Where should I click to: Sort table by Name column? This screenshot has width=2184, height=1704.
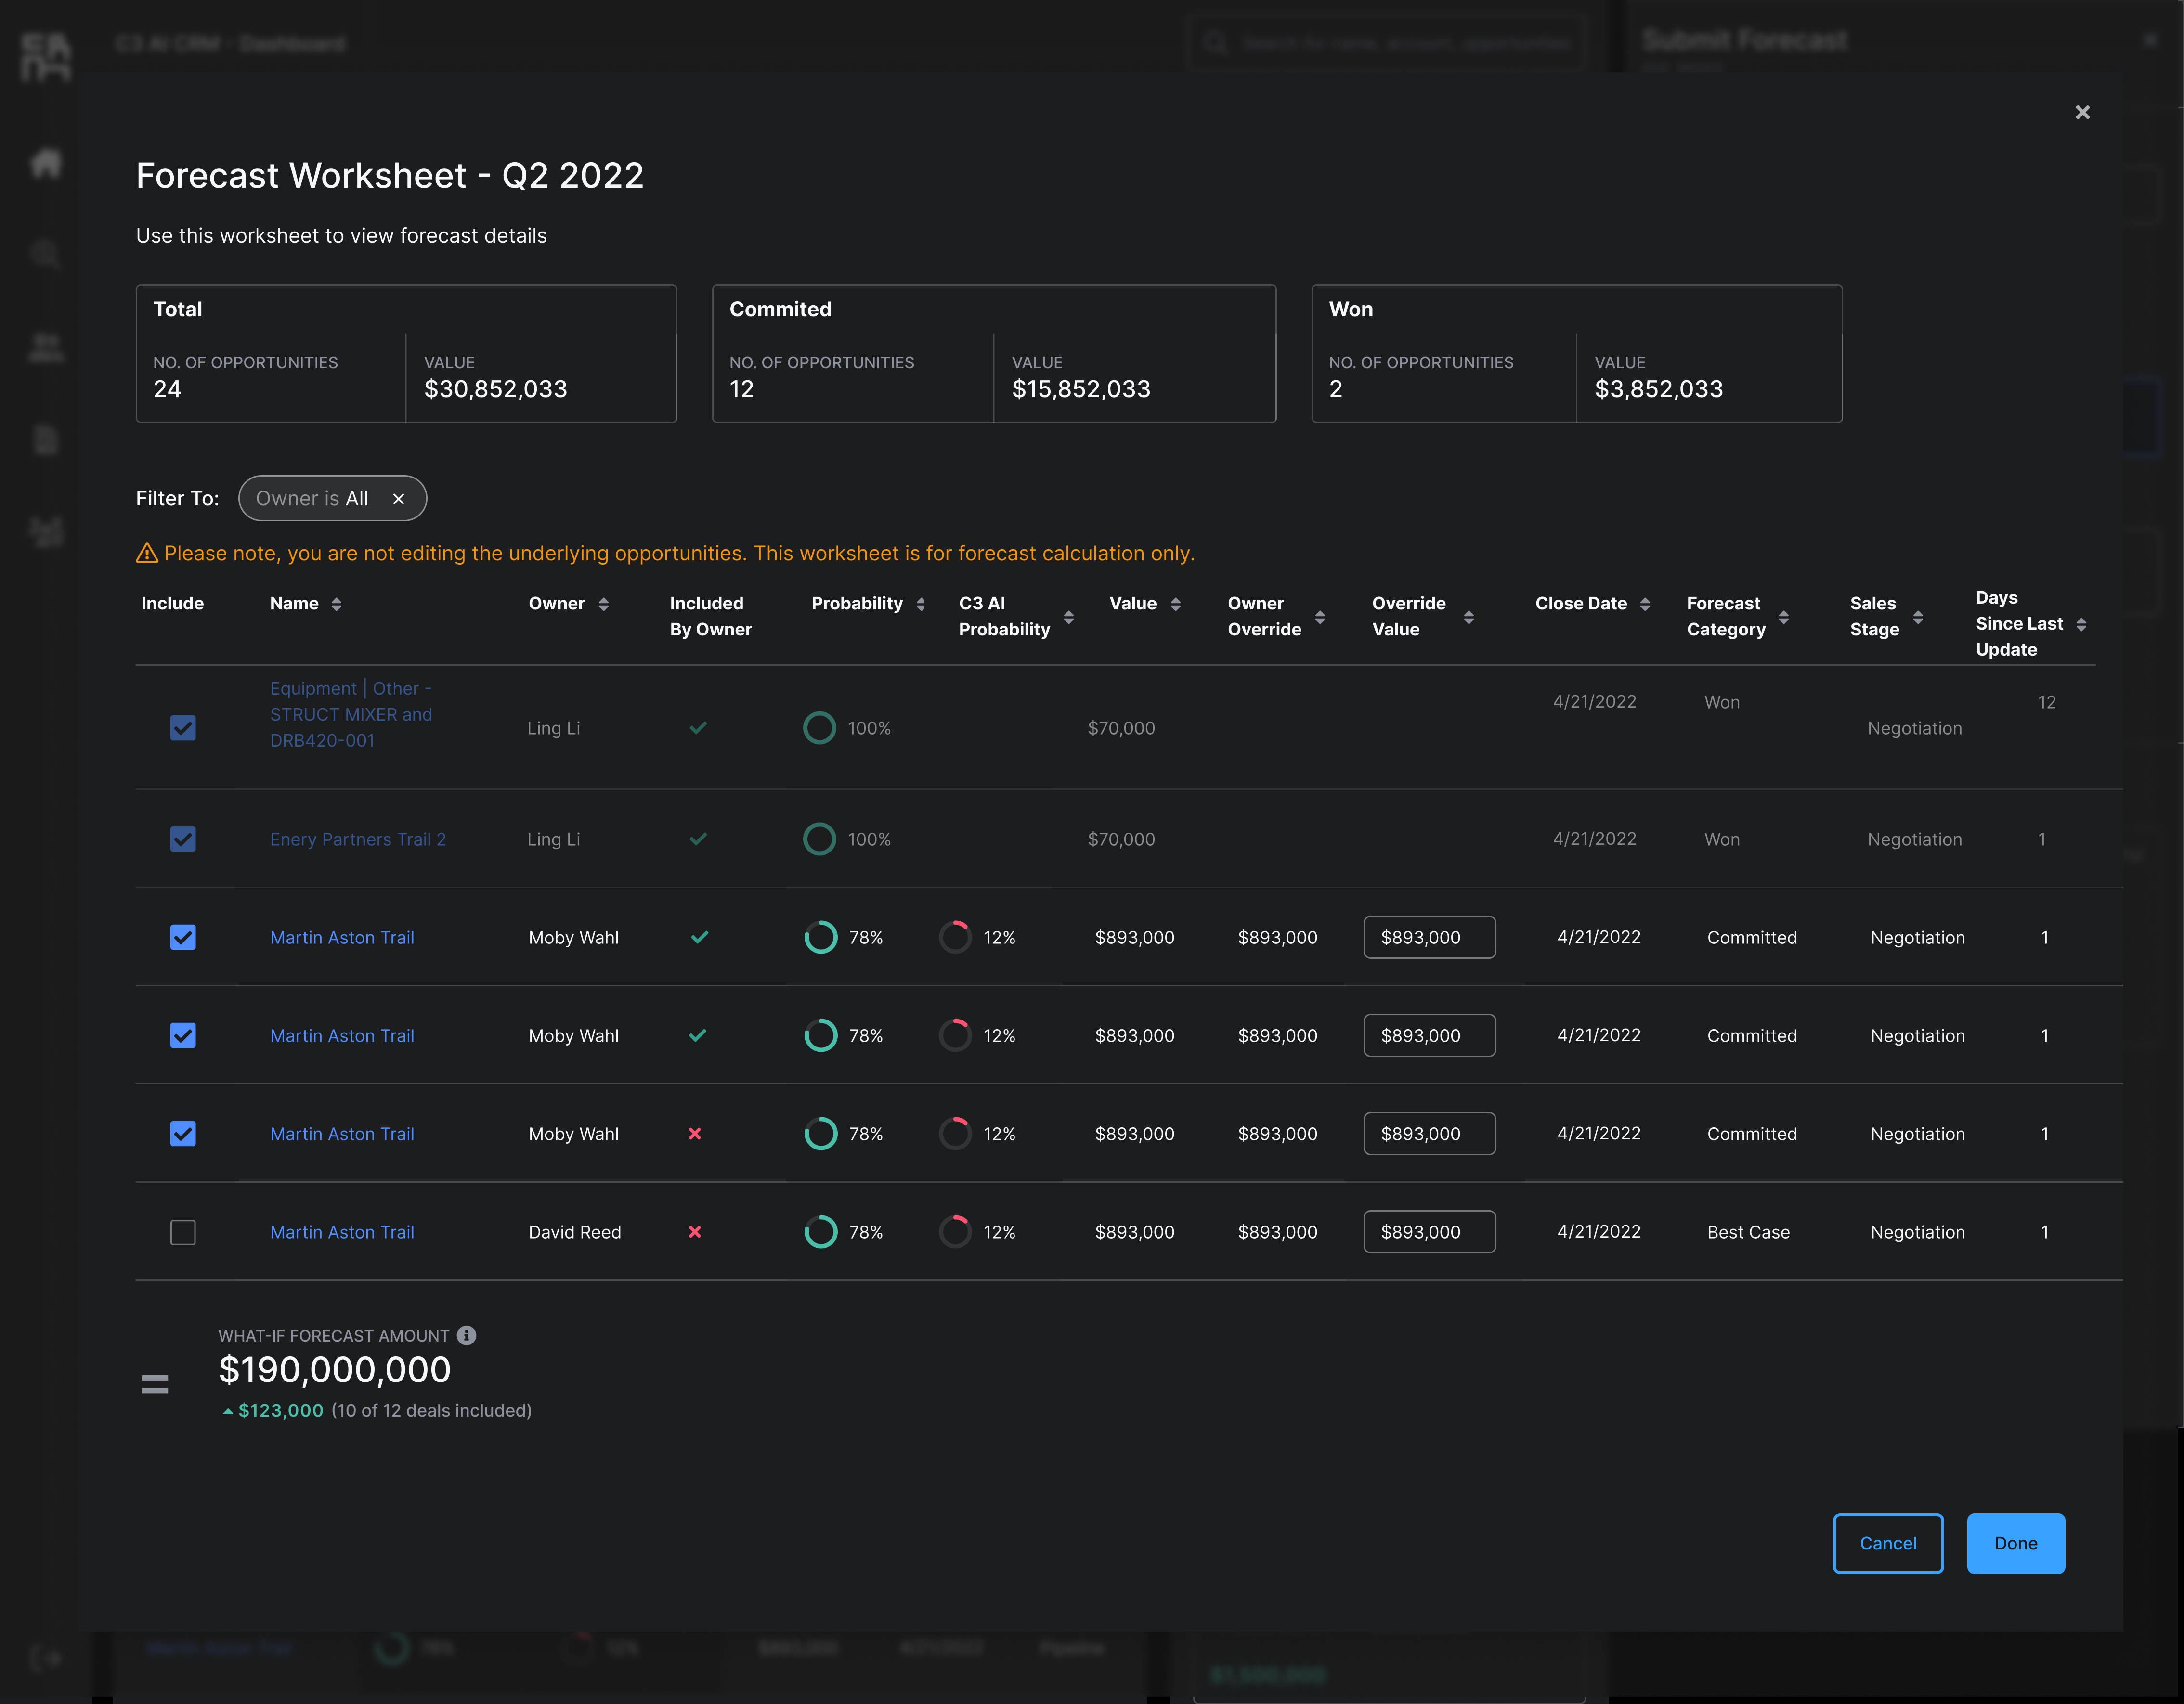tap(336, 604)
